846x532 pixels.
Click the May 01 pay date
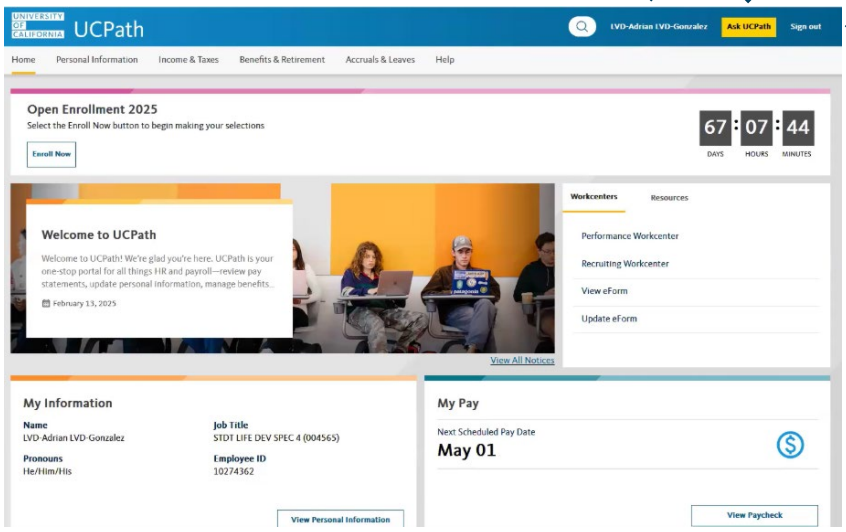pyautogui.click(x=467, y=451)
